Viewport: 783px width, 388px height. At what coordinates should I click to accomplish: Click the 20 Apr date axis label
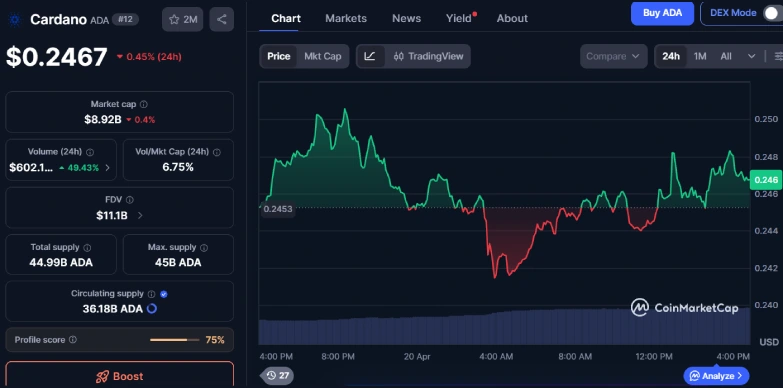pyautogui.click(x=417, y=357)
